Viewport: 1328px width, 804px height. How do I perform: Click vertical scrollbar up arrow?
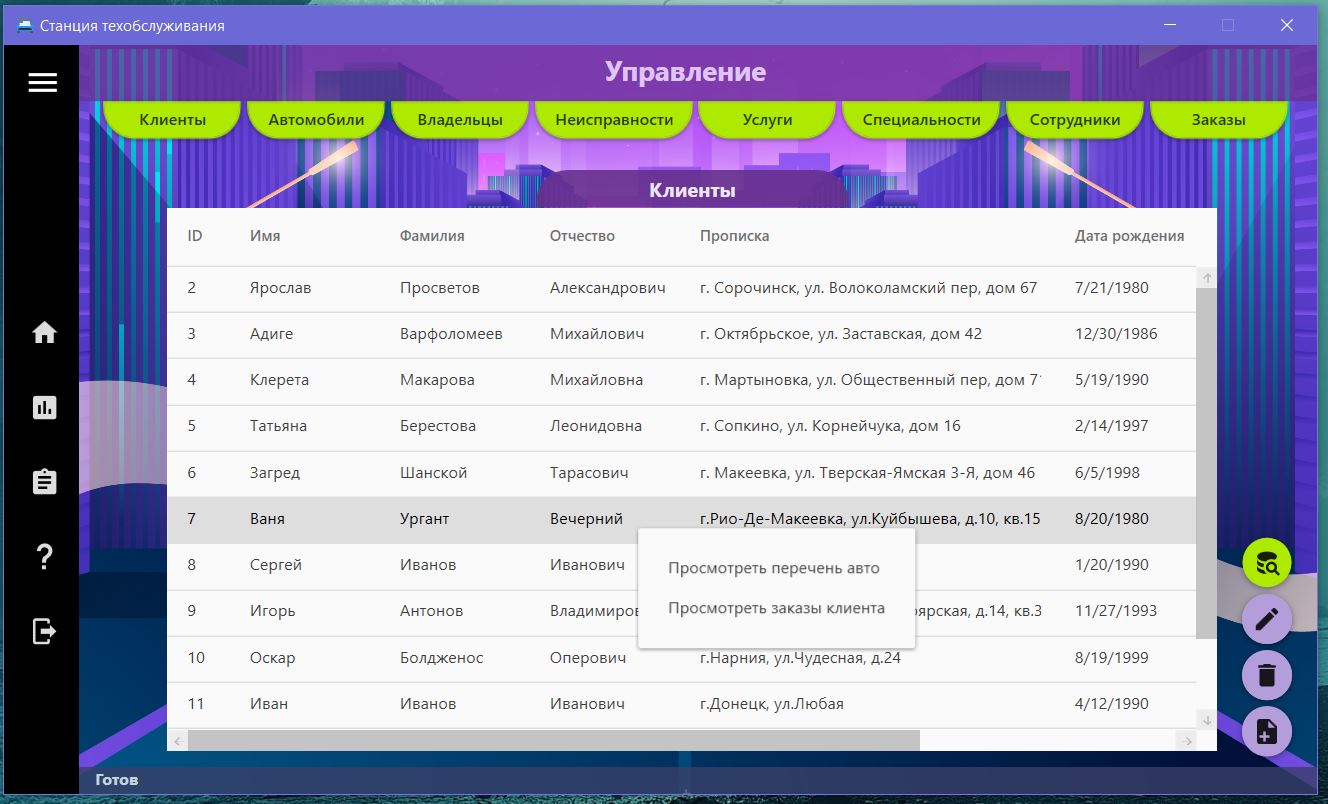pyautogui.click(x=1206, y=278)
